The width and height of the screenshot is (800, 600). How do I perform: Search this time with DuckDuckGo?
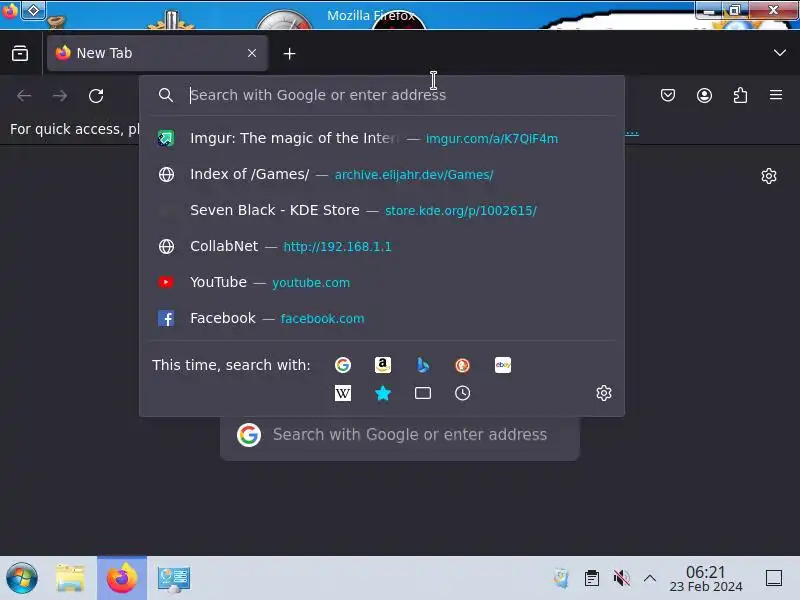click(462, 365)
